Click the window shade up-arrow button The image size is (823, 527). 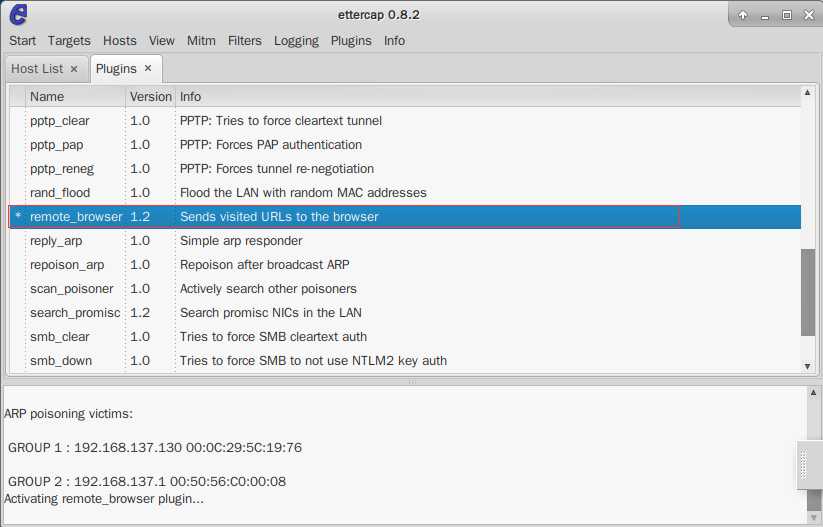pos(743,15)
